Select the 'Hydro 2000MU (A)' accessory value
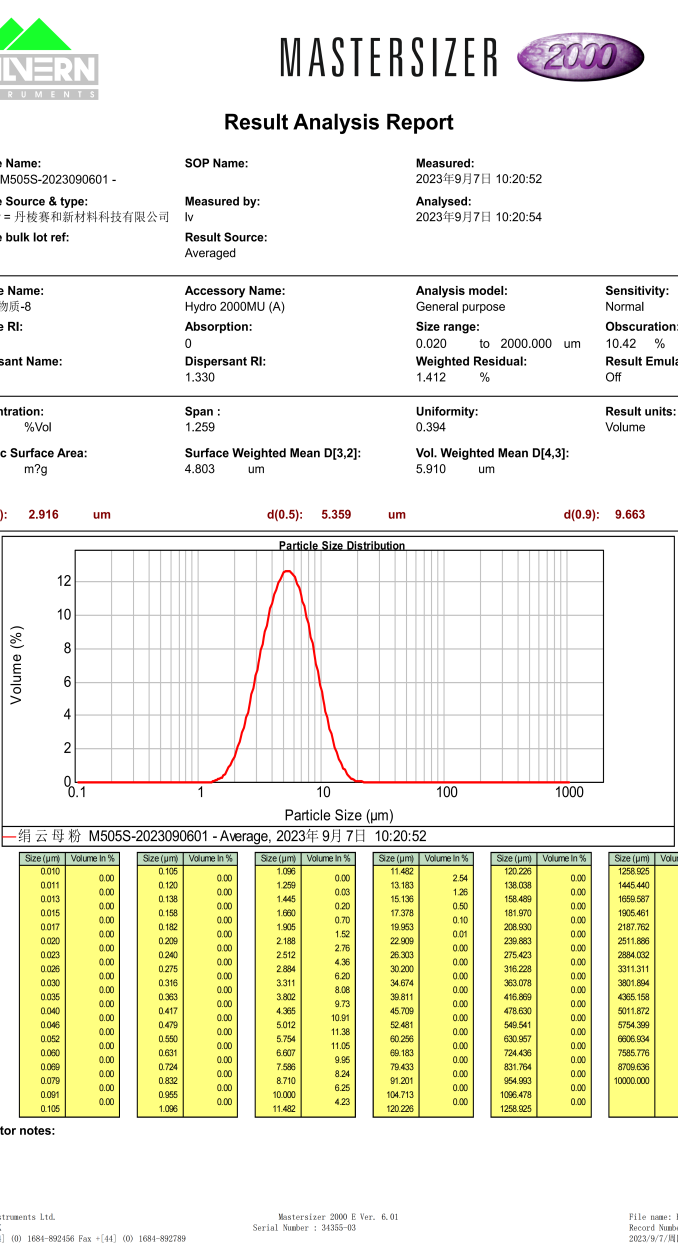 click(x=235, y=307)
